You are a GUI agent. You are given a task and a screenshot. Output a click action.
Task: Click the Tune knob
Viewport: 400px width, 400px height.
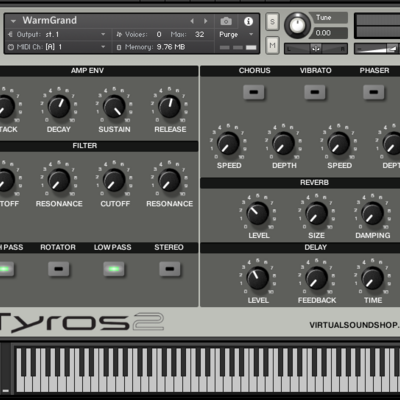pos(297,25)
